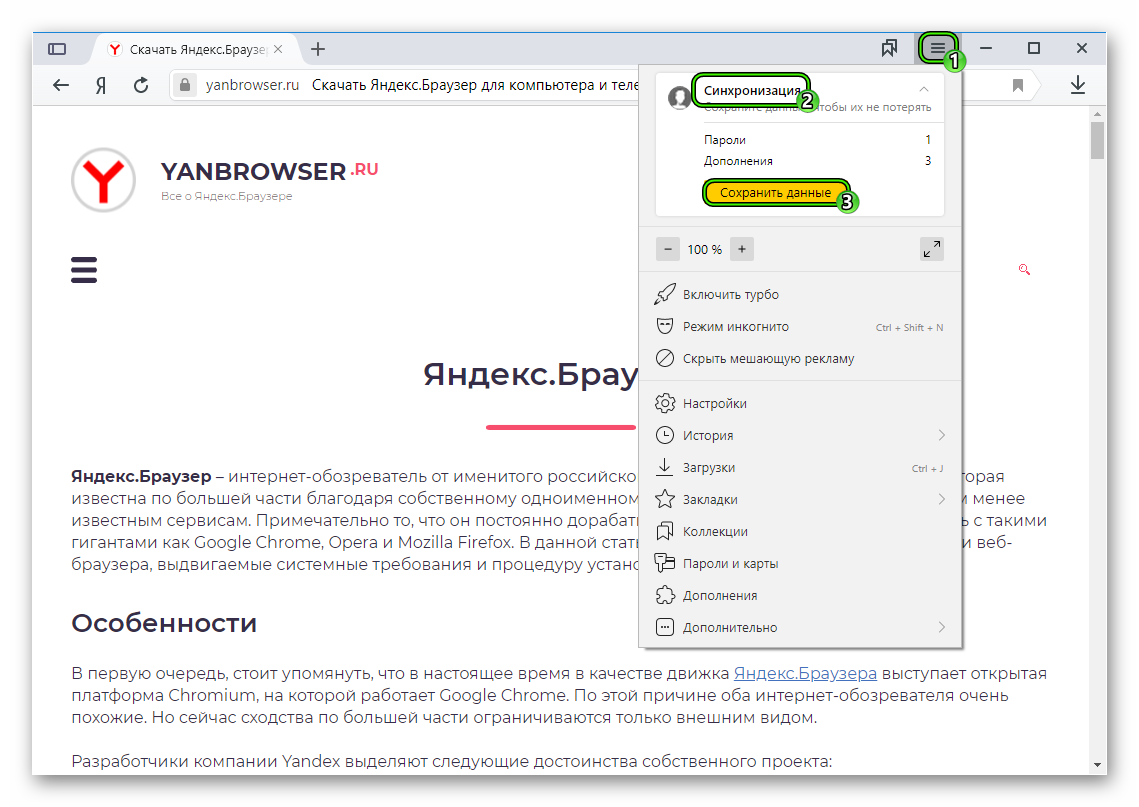The width and height of the screenshot is (1139, 807).
Task: Click the Загрузки download arrow icon in menu
Action: tap(665, 467)
